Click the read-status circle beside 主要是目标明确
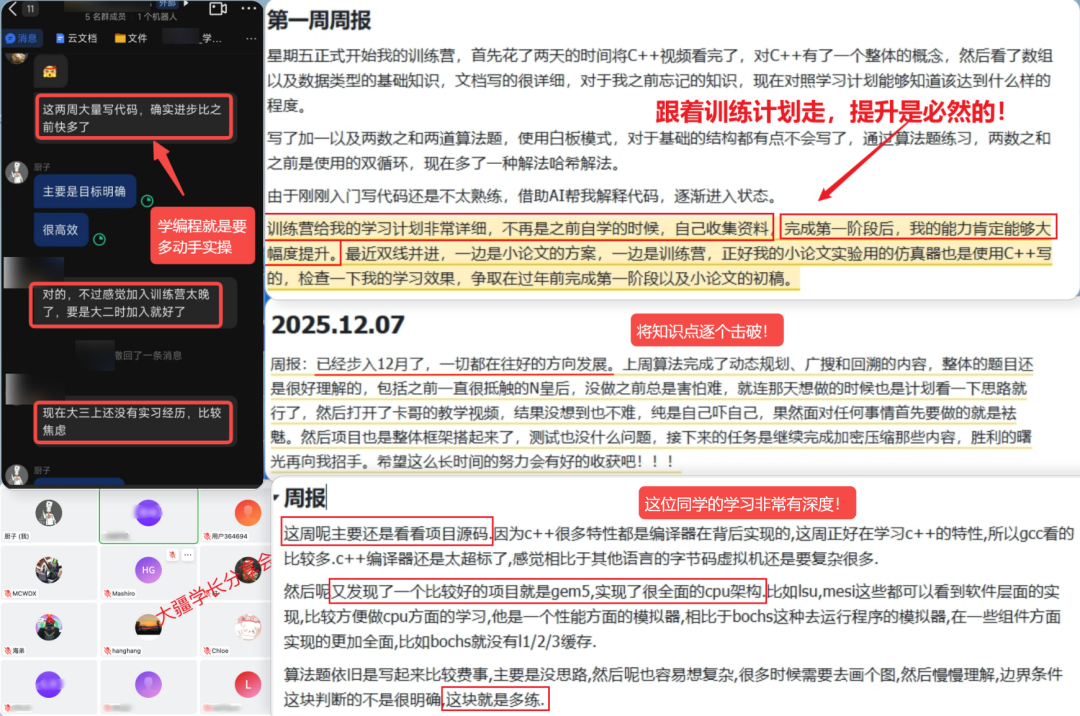The width and height of the screenshot is (1080, 716). (147, 200)
